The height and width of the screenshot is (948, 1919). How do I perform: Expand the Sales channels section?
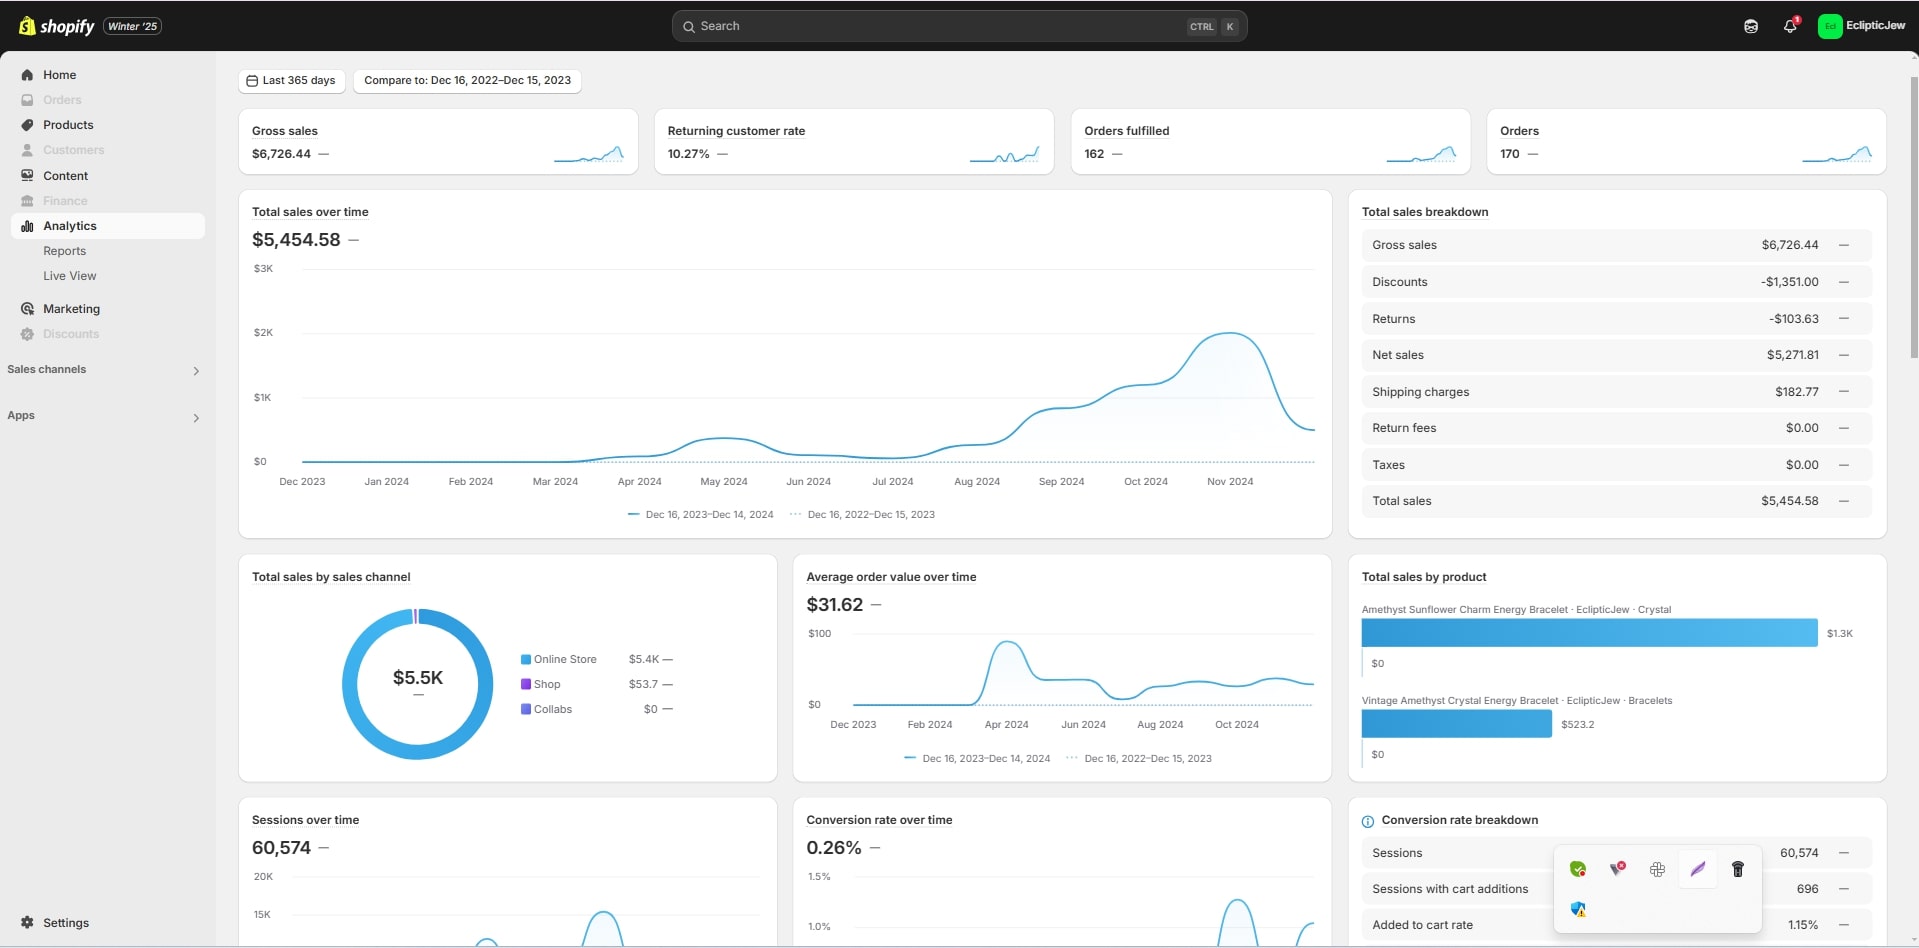point(196,371)
